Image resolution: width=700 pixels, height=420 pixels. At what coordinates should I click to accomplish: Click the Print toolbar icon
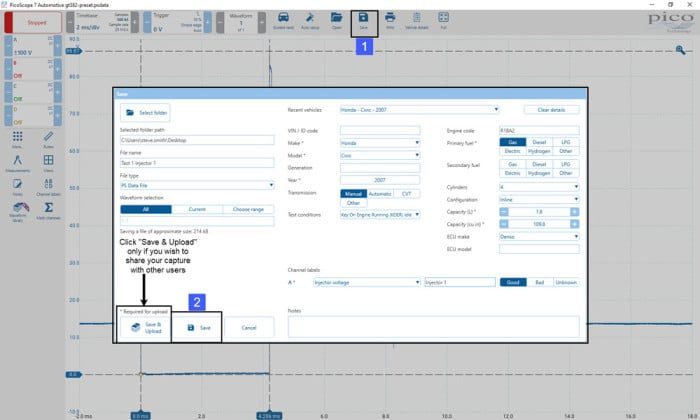click(x=390, y=21)
